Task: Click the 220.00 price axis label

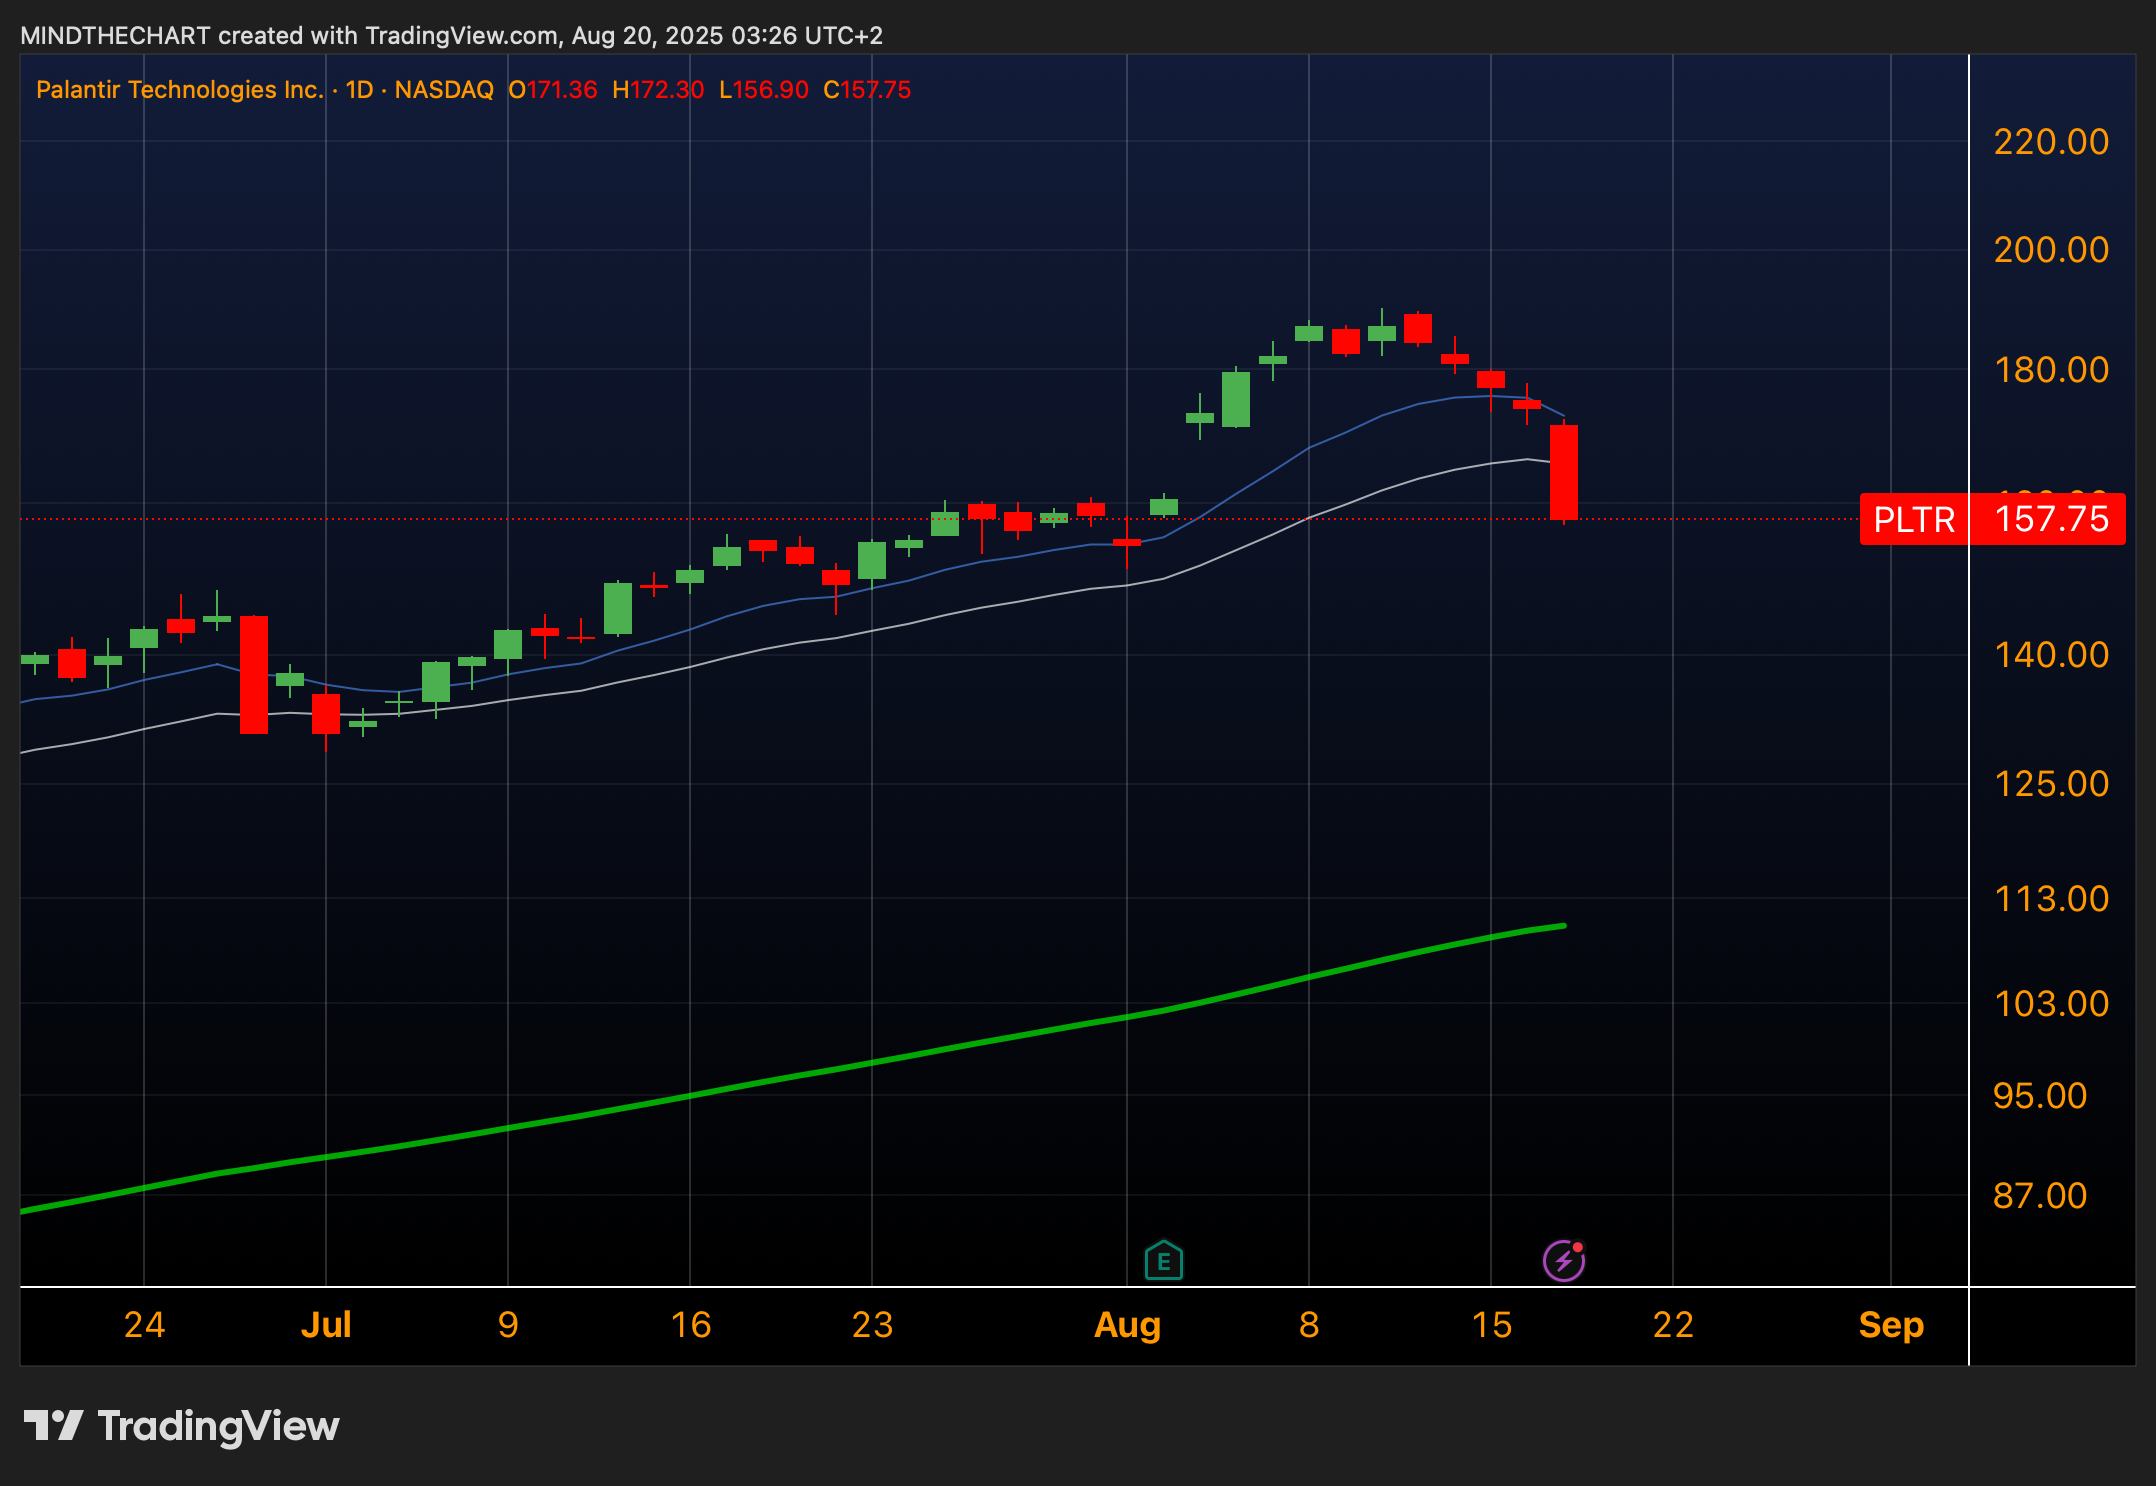Action: (x=2050, y=142)
